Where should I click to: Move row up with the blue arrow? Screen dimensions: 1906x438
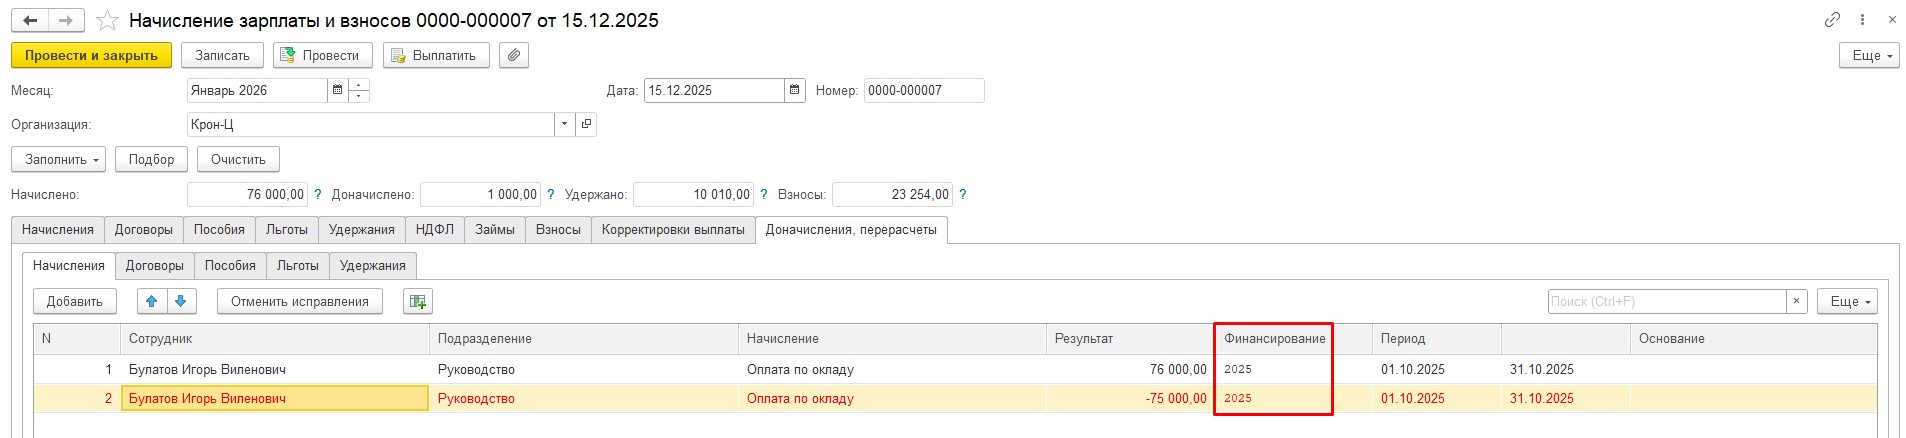pyautogui.click(x=152, y=301)
